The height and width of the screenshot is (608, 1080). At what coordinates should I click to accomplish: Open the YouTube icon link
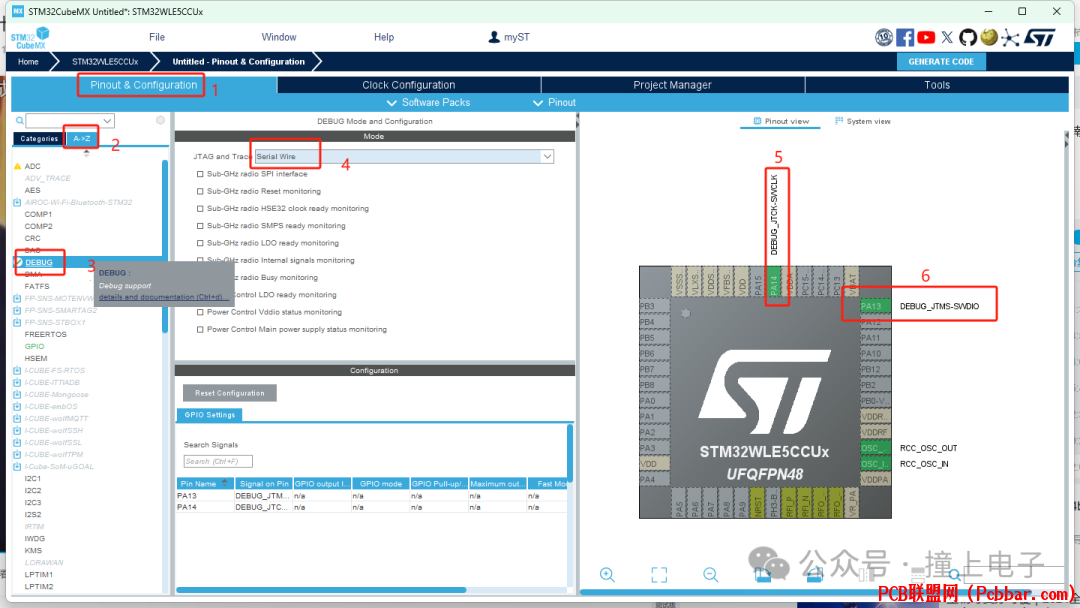[x=926, y=37]
